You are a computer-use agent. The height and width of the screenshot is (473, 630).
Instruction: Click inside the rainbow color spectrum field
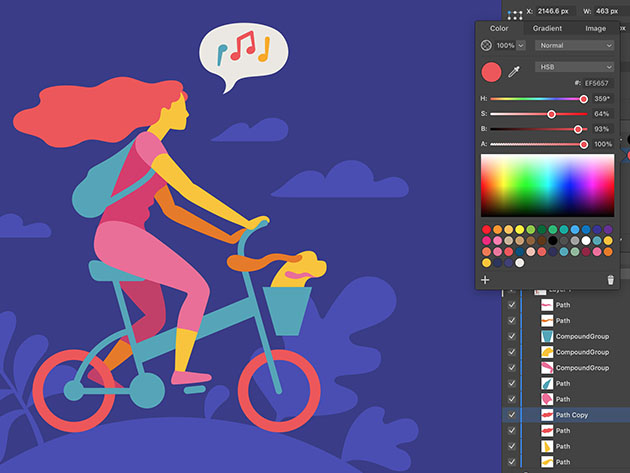(x=547, y=185)
